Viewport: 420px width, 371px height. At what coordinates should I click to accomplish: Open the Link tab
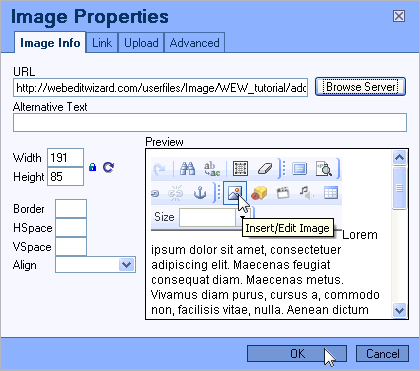coord(102,43)
